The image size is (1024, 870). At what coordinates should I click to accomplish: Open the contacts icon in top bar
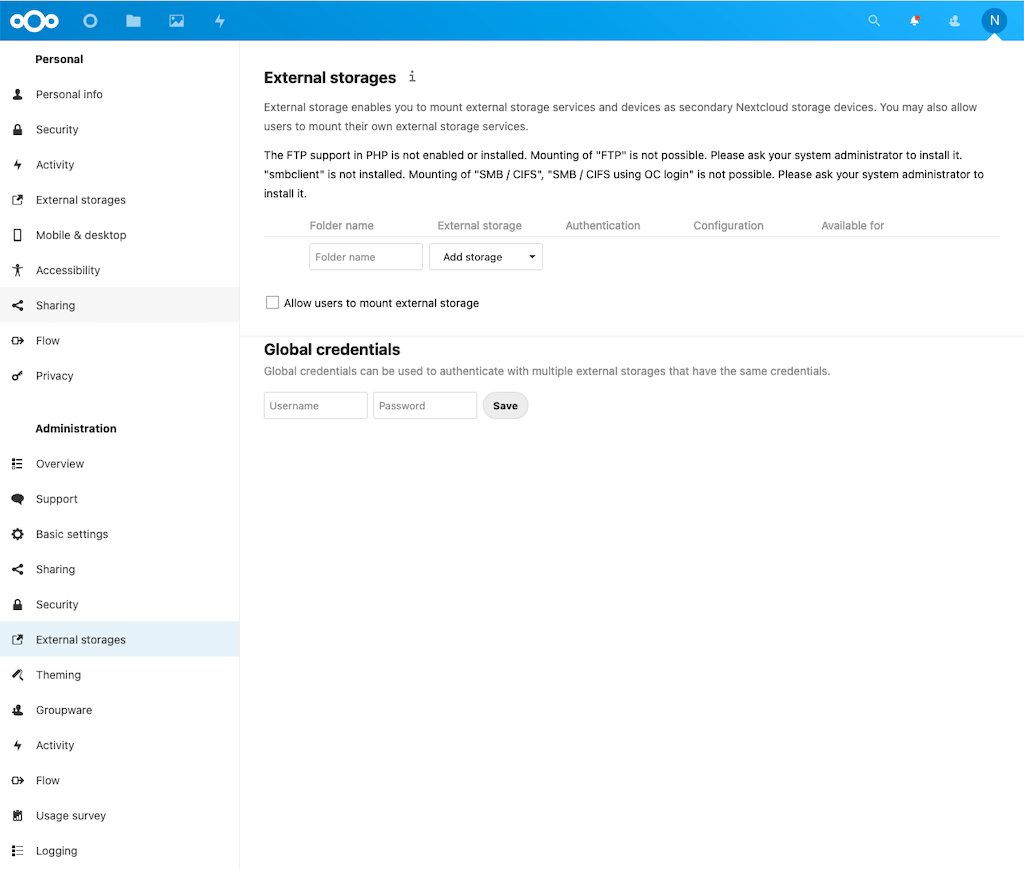pyautogui.click(x=953, y=20)
